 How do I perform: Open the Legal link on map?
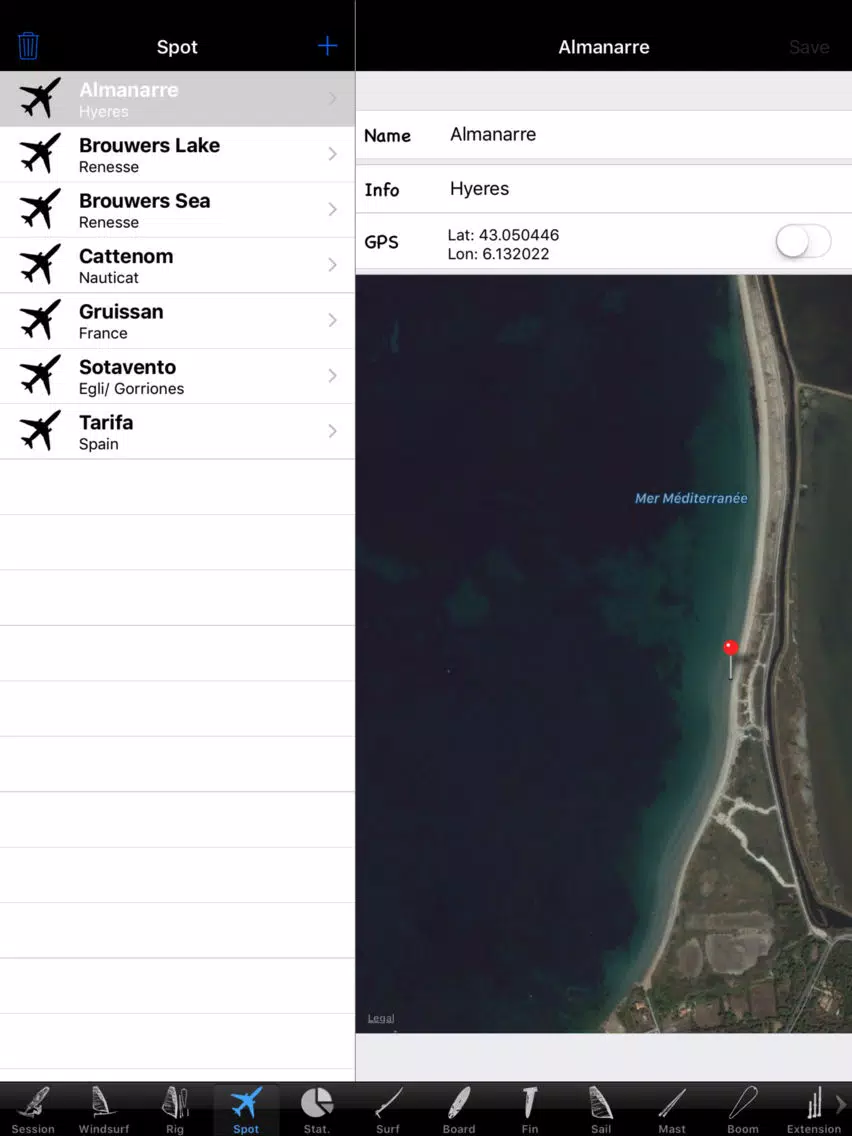pyautogui.click(x=380, y=1018)
